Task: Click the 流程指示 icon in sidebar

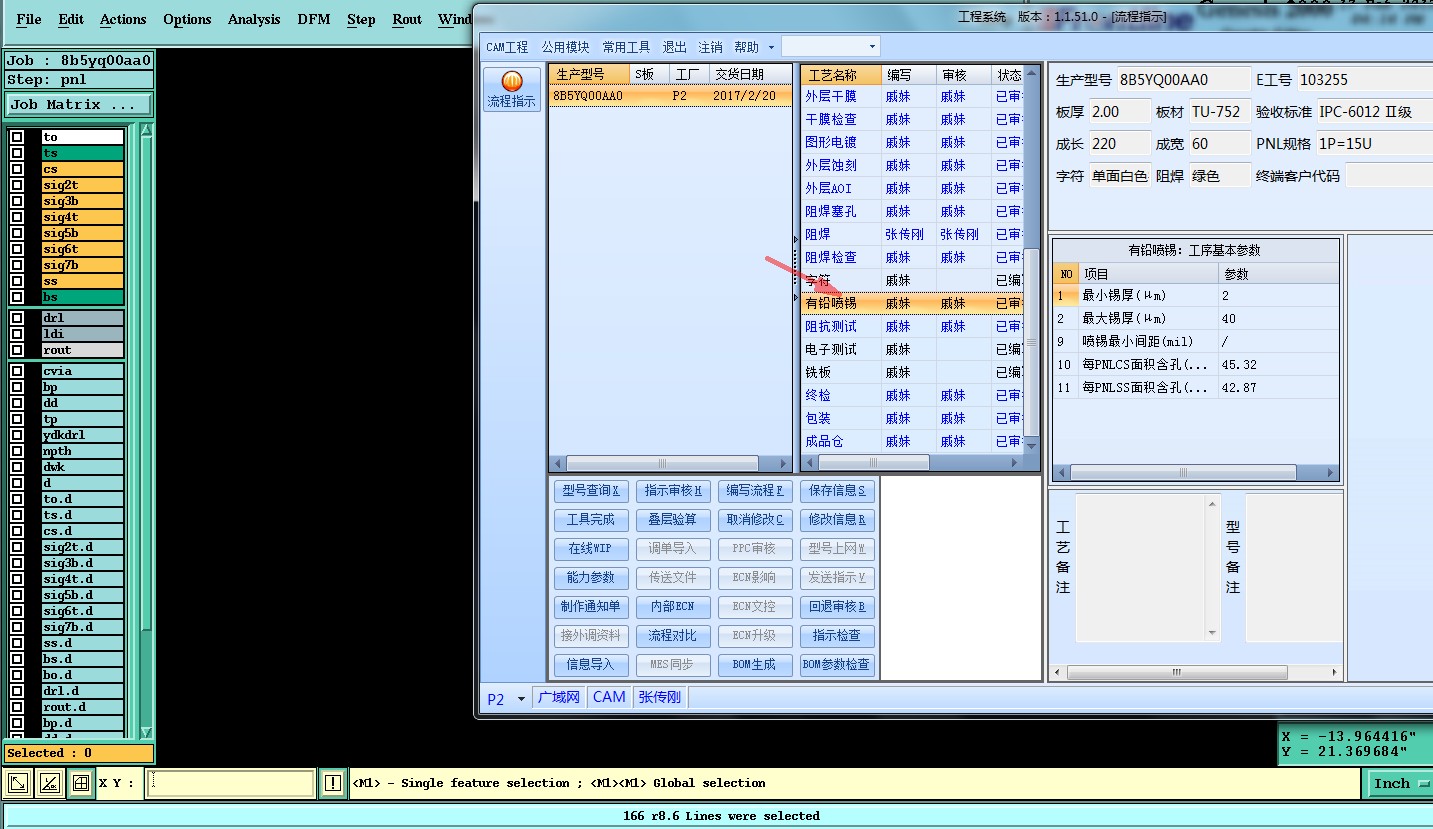Action: pos(511,89)
